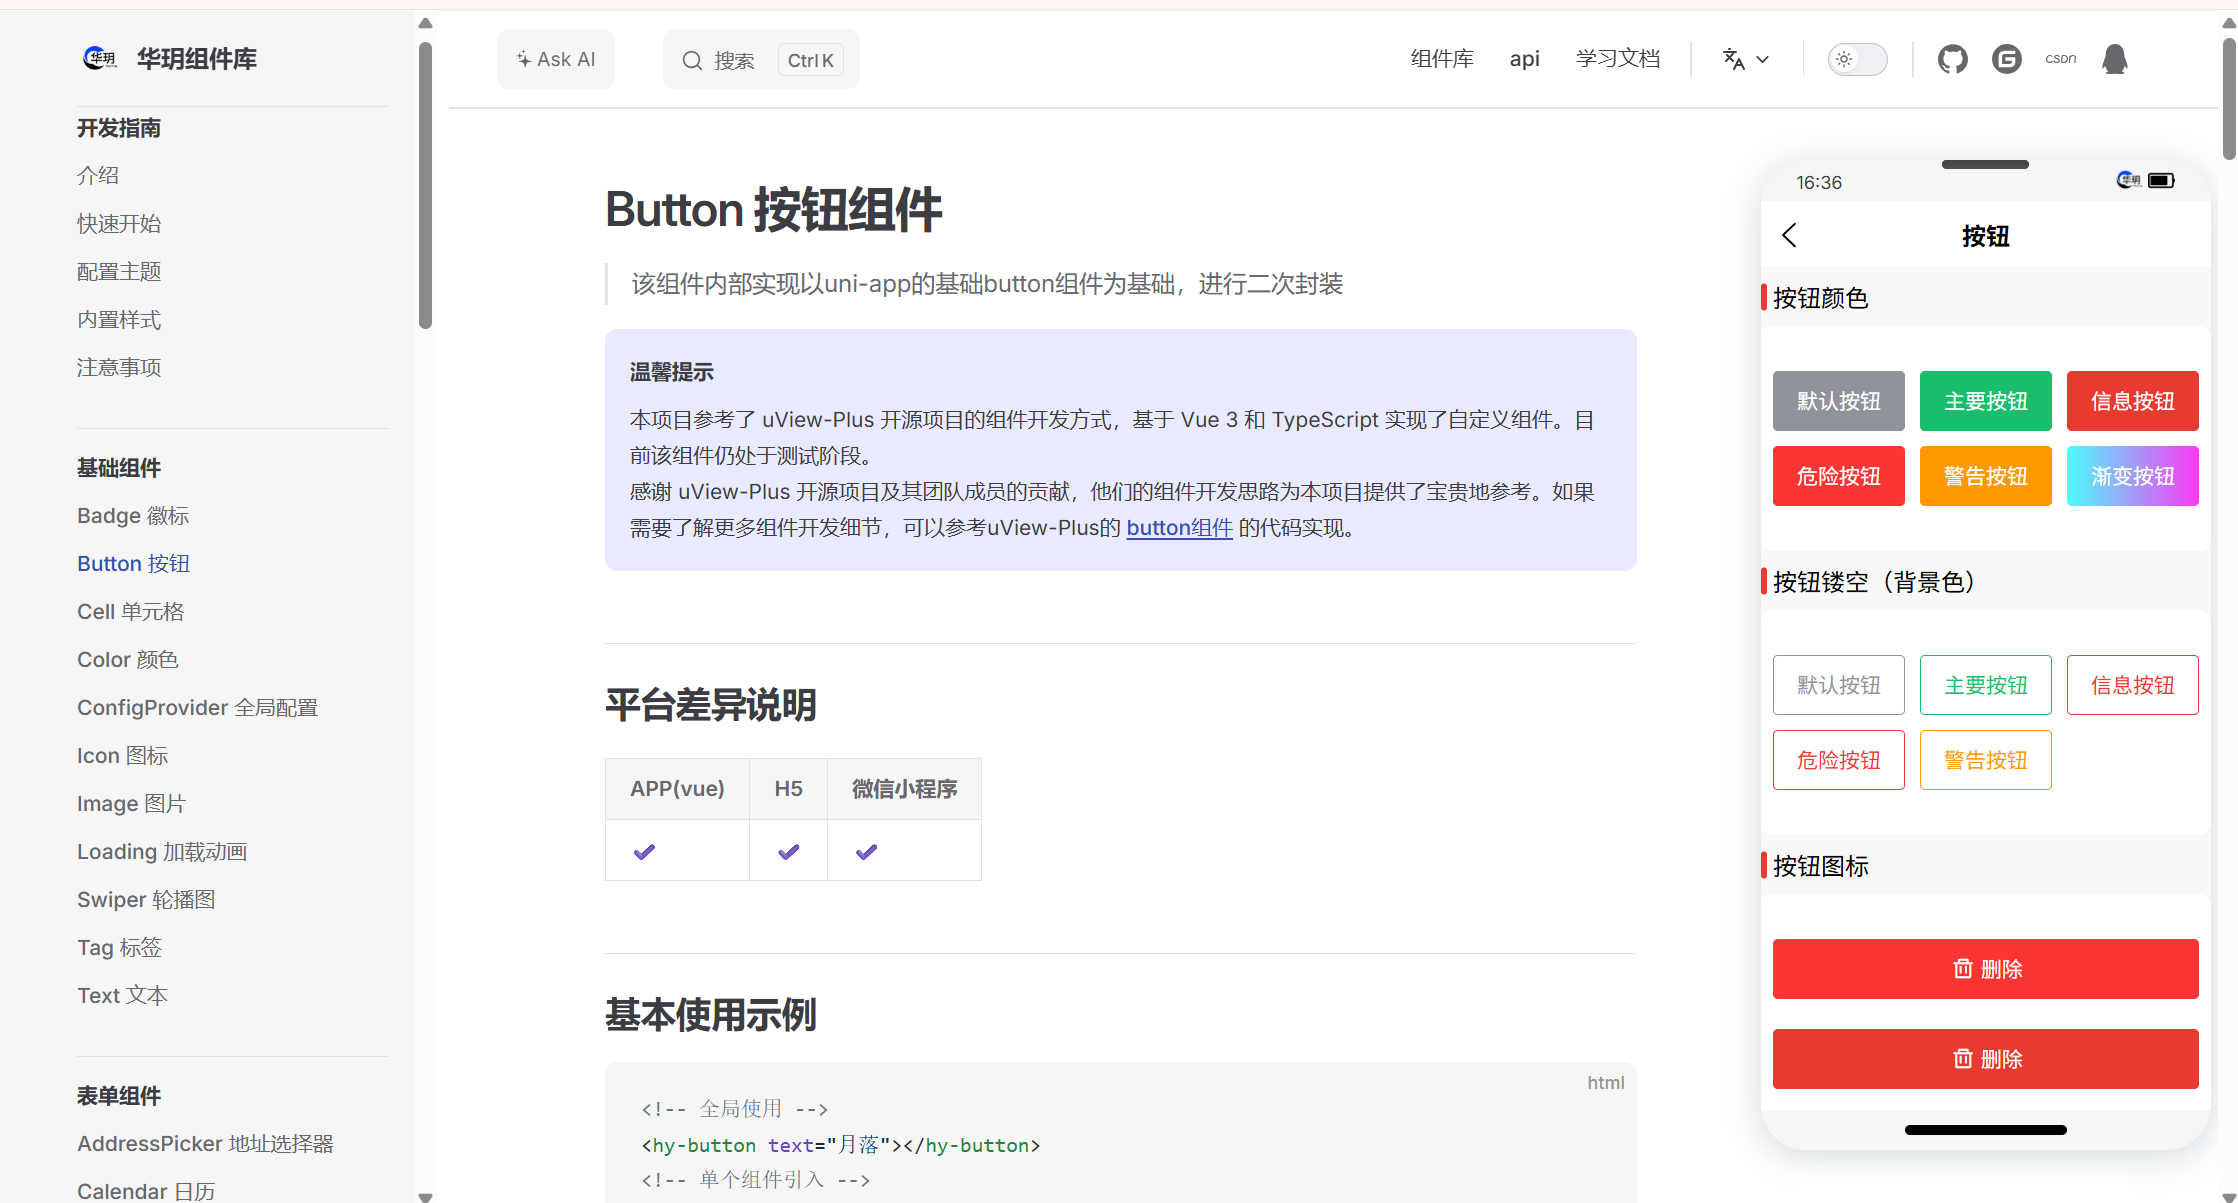Tap the solid red 危险按钮
Image resolution: width=2238 pixels, height=1203 pixels.
pyautogui.click(x=1838, y=476)
